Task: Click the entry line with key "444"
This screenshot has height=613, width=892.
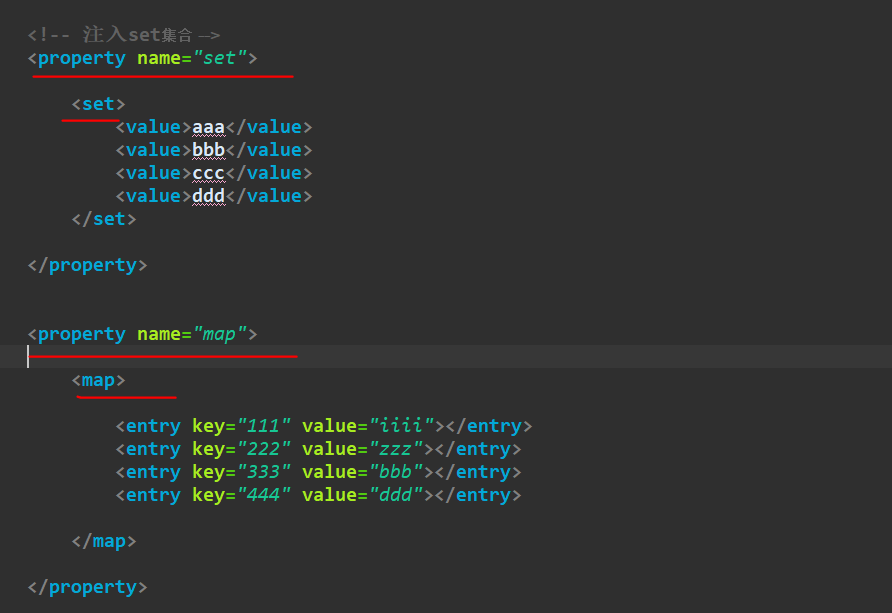Action: click(x=319, y=495)
